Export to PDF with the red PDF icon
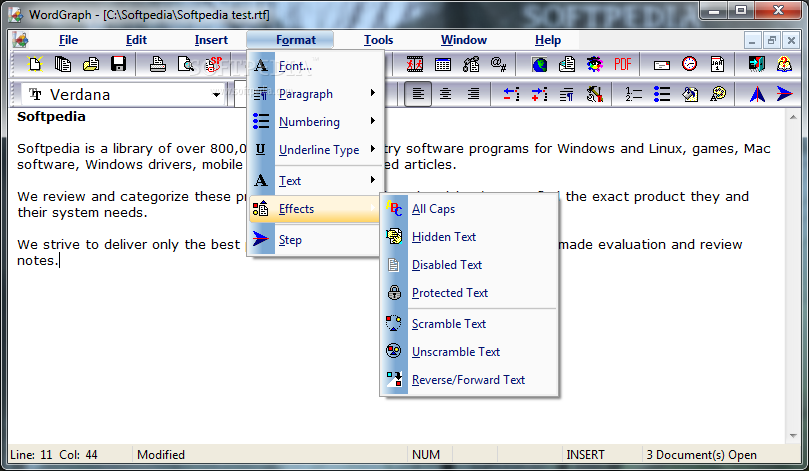The image size is (809, 471). (623, 64)
